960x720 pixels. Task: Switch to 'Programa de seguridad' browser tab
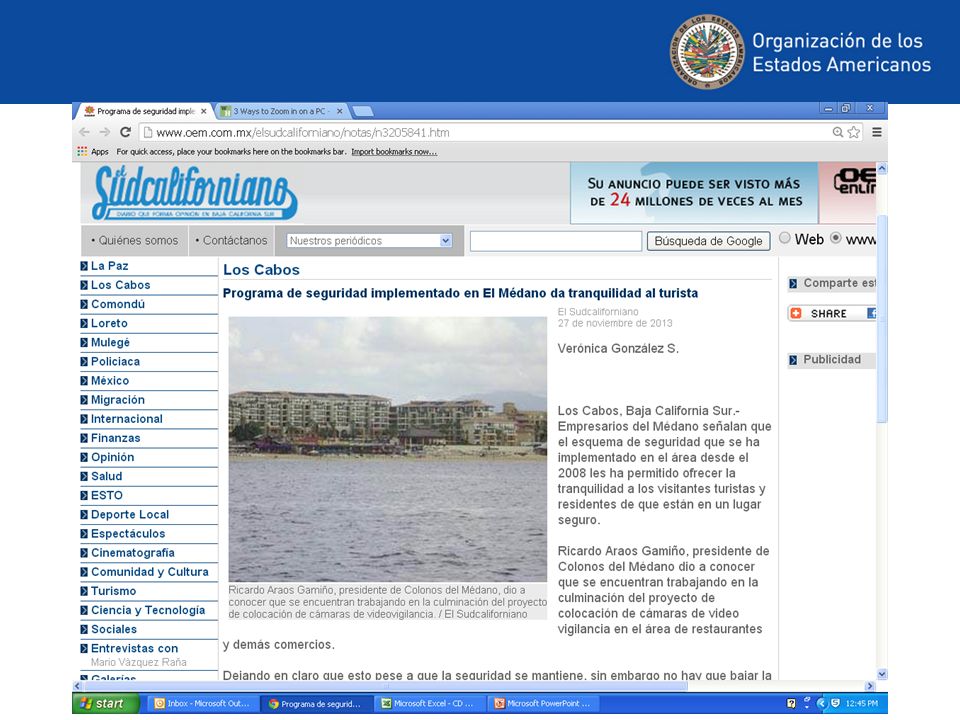click(x=145, y=111)
